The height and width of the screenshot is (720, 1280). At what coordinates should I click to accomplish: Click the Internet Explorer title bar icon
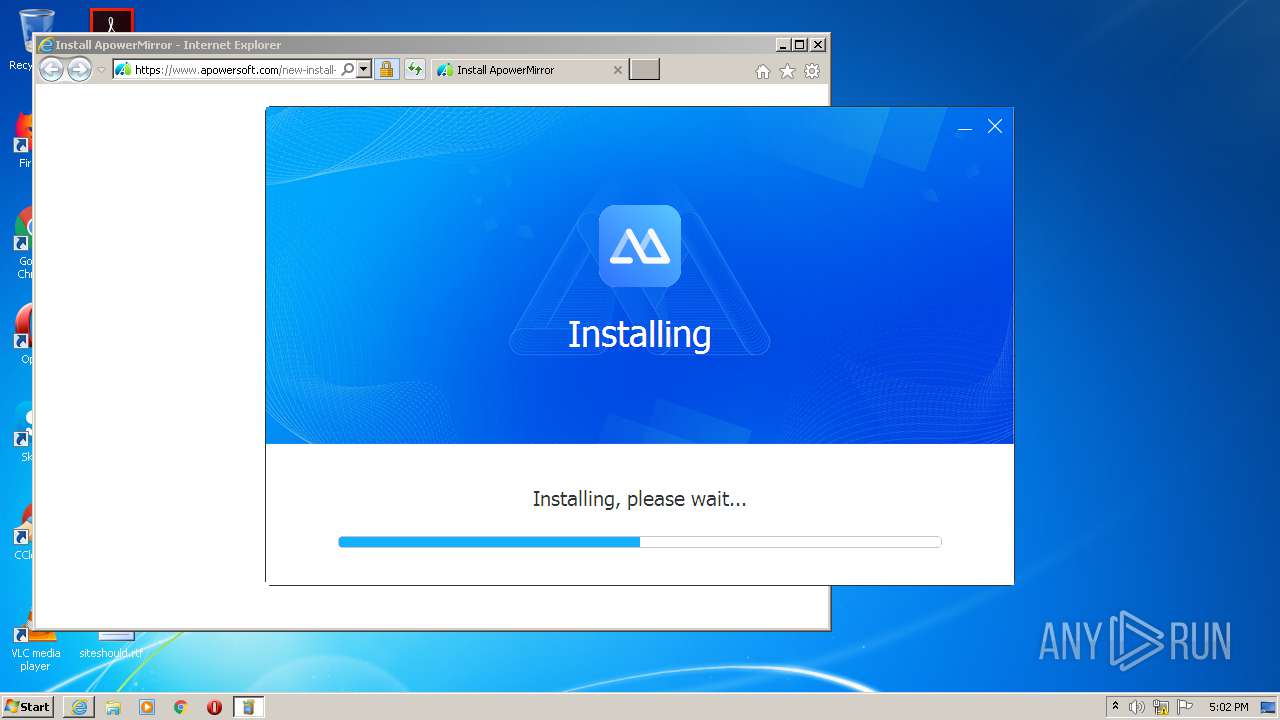pyautogui.click(x=45, y=45)
